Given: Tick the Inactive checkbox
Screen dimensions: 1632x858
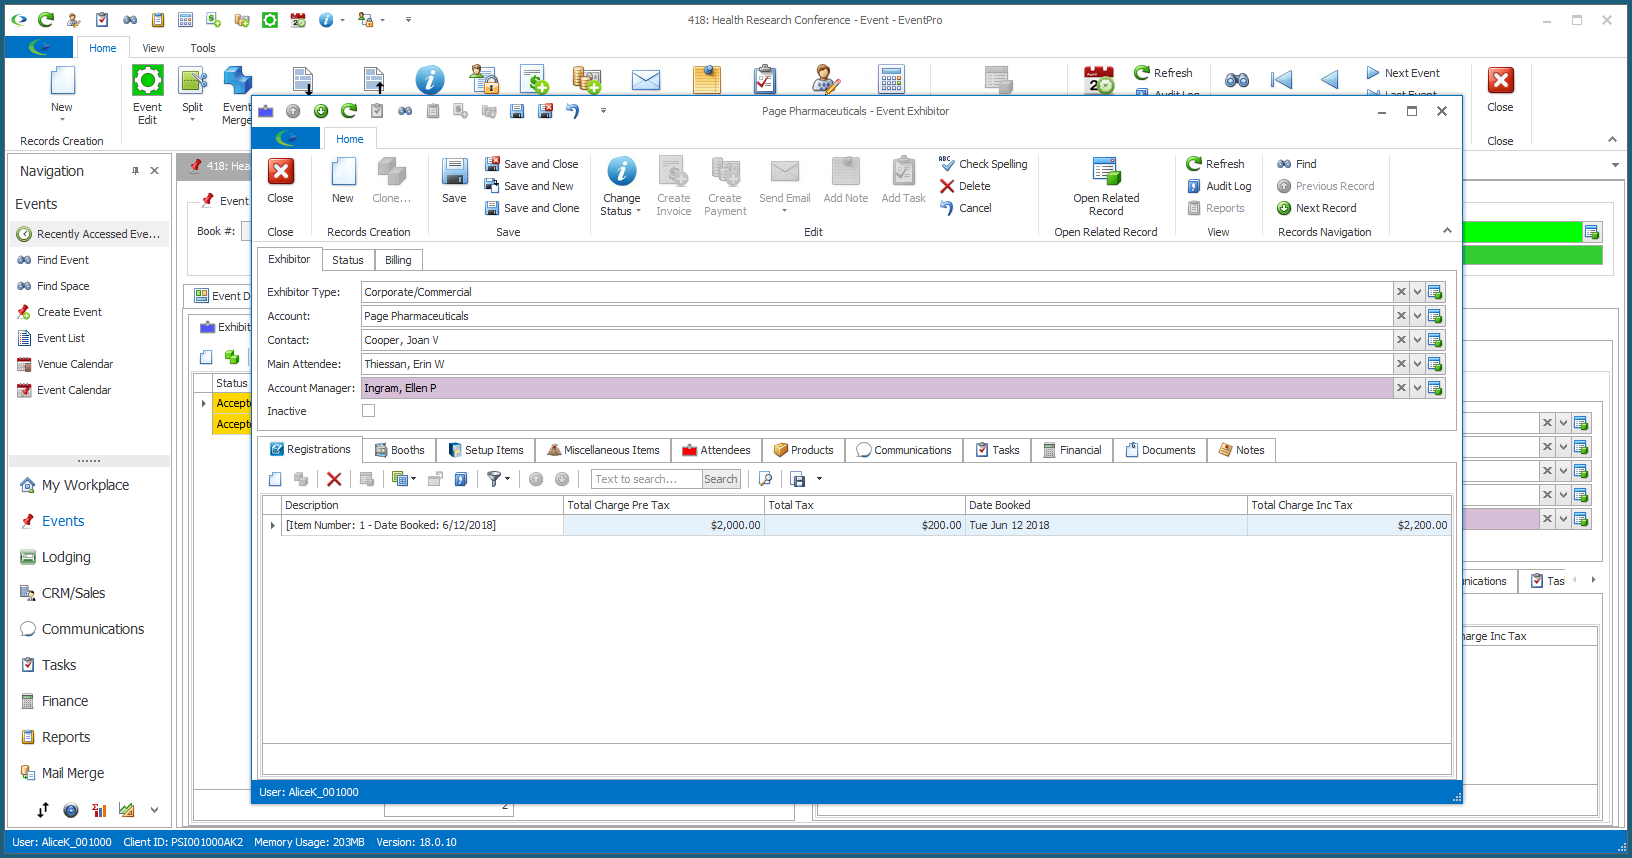Looking at the screenshot, I should [368, 411].
